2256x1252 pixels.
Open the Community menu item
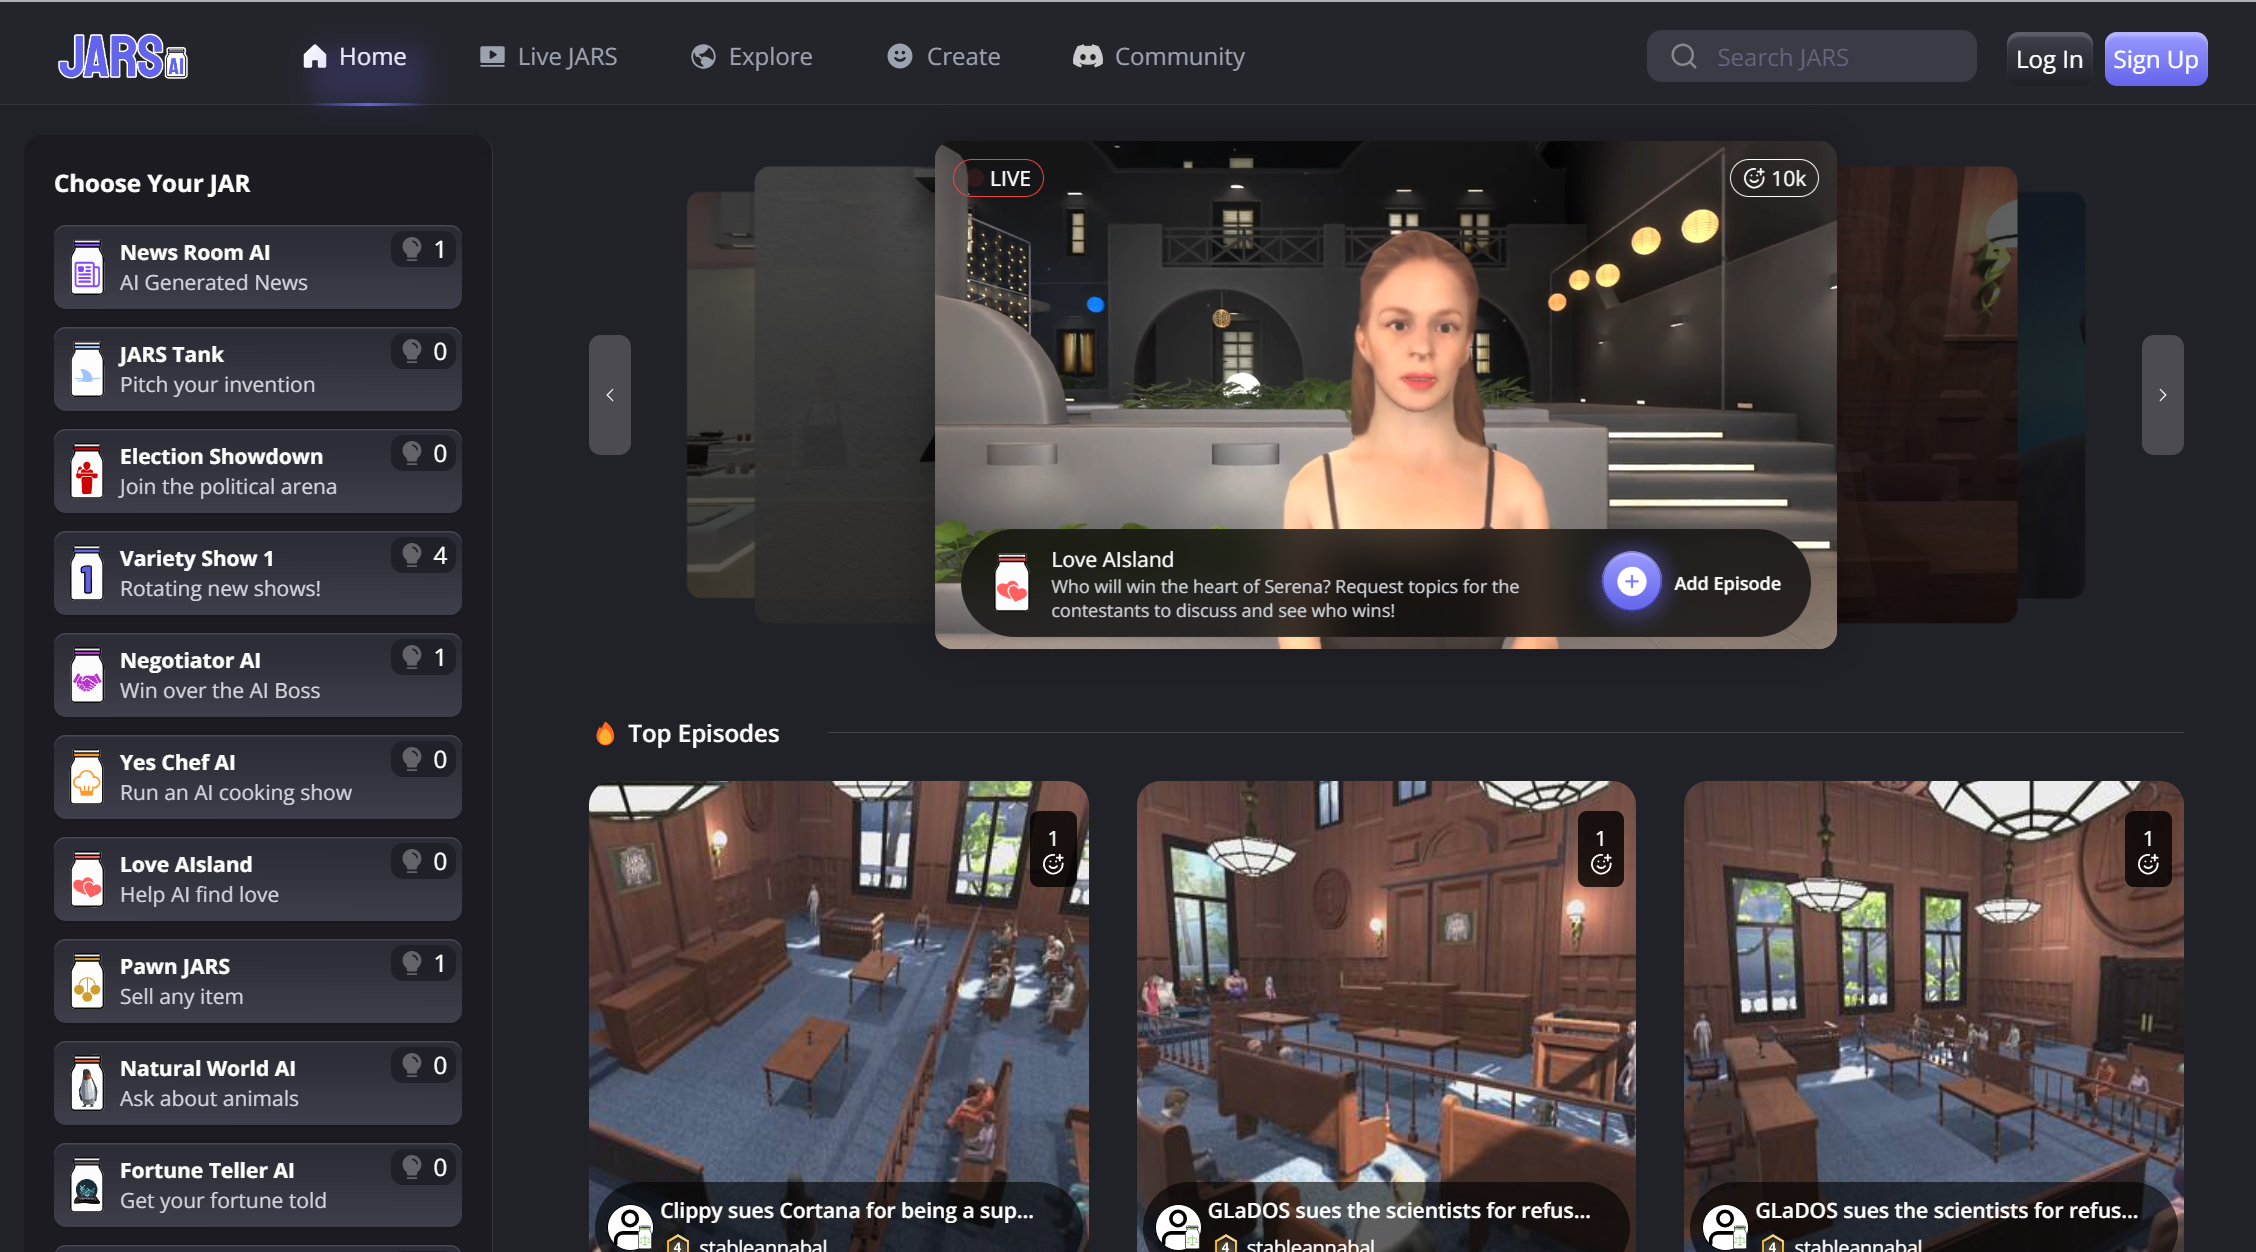click(1159, 57)
